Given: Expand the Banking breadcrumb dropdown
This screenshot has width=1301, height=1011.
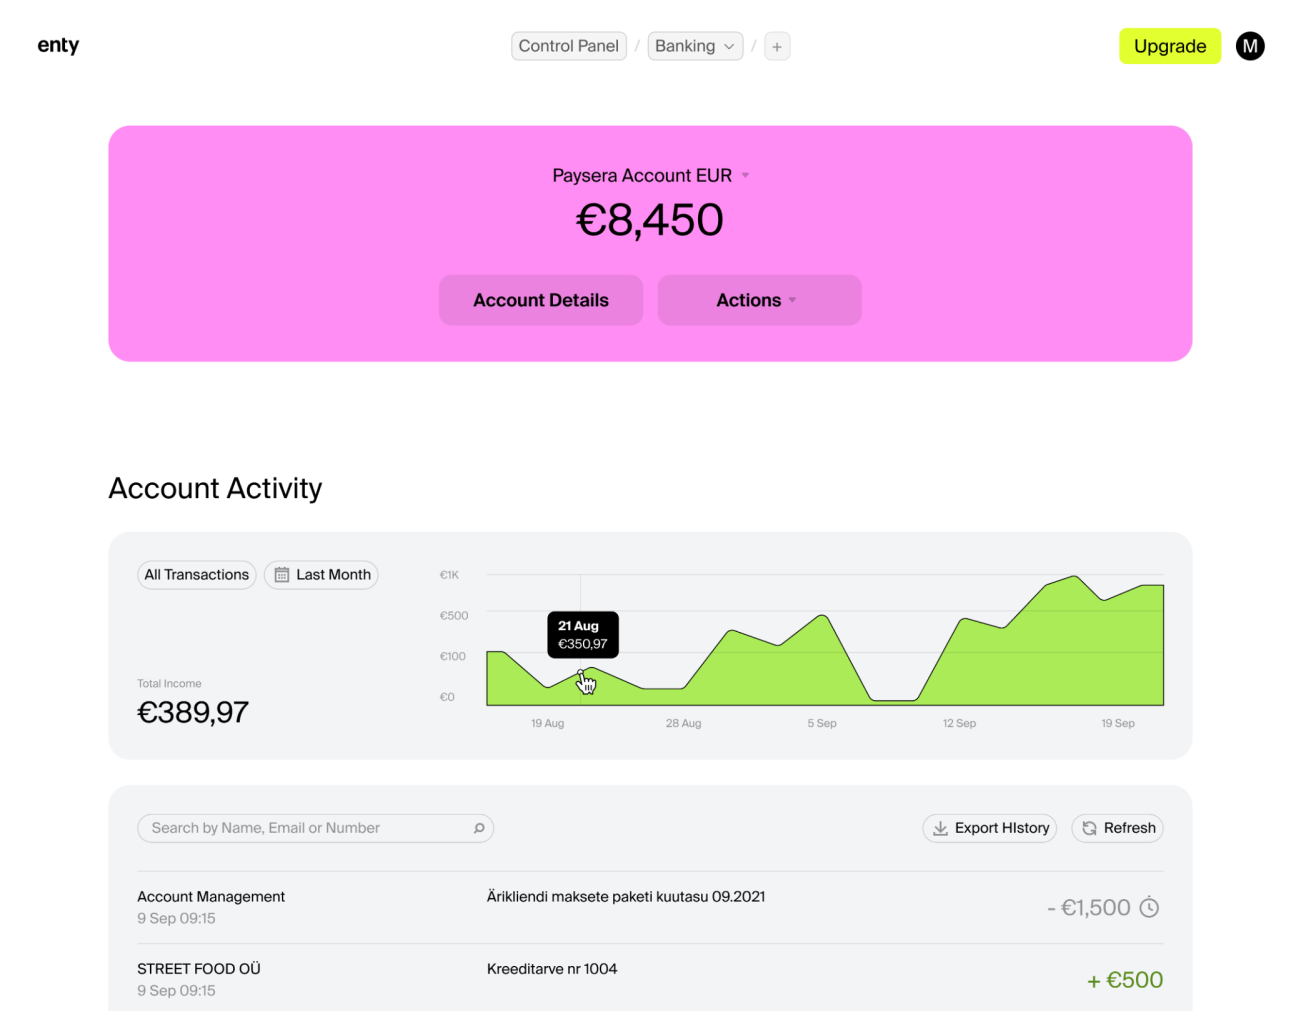Looking at the screenshot, I should tap(695, 46).
